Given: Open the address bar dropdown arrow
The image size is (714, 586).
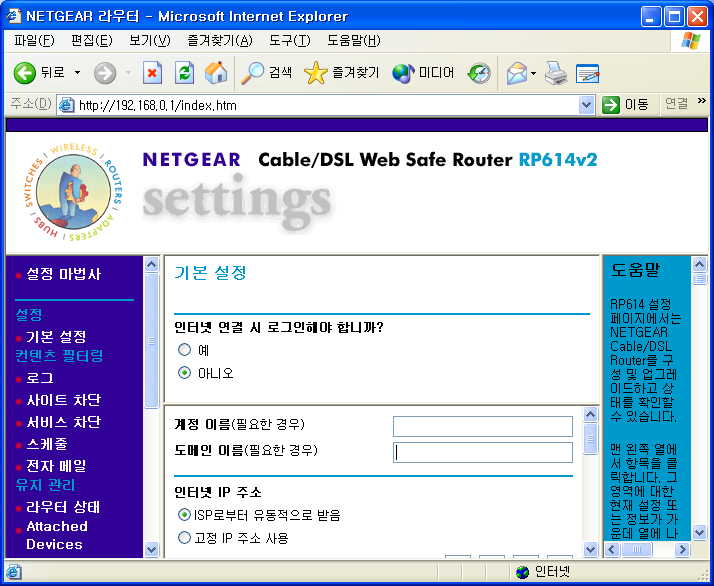Looking at the screenshot, I should coord(586,105).
